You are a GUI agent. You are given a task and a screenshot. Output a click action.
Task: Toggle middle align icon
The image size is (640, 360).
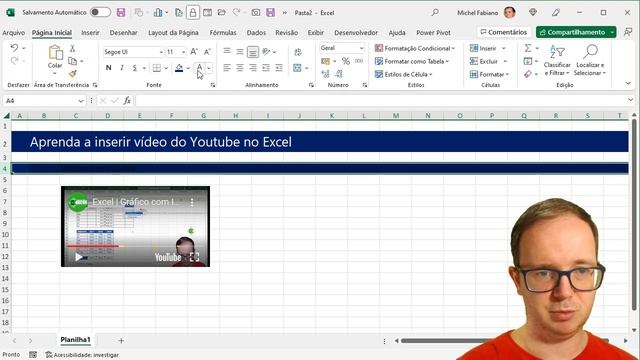click(x=240, y=51)
